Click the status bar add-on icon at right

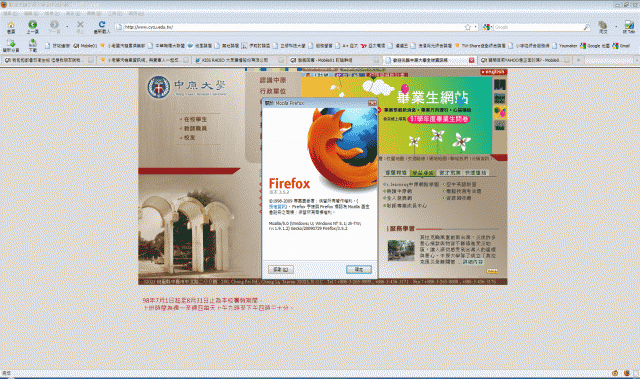[615, 373]
